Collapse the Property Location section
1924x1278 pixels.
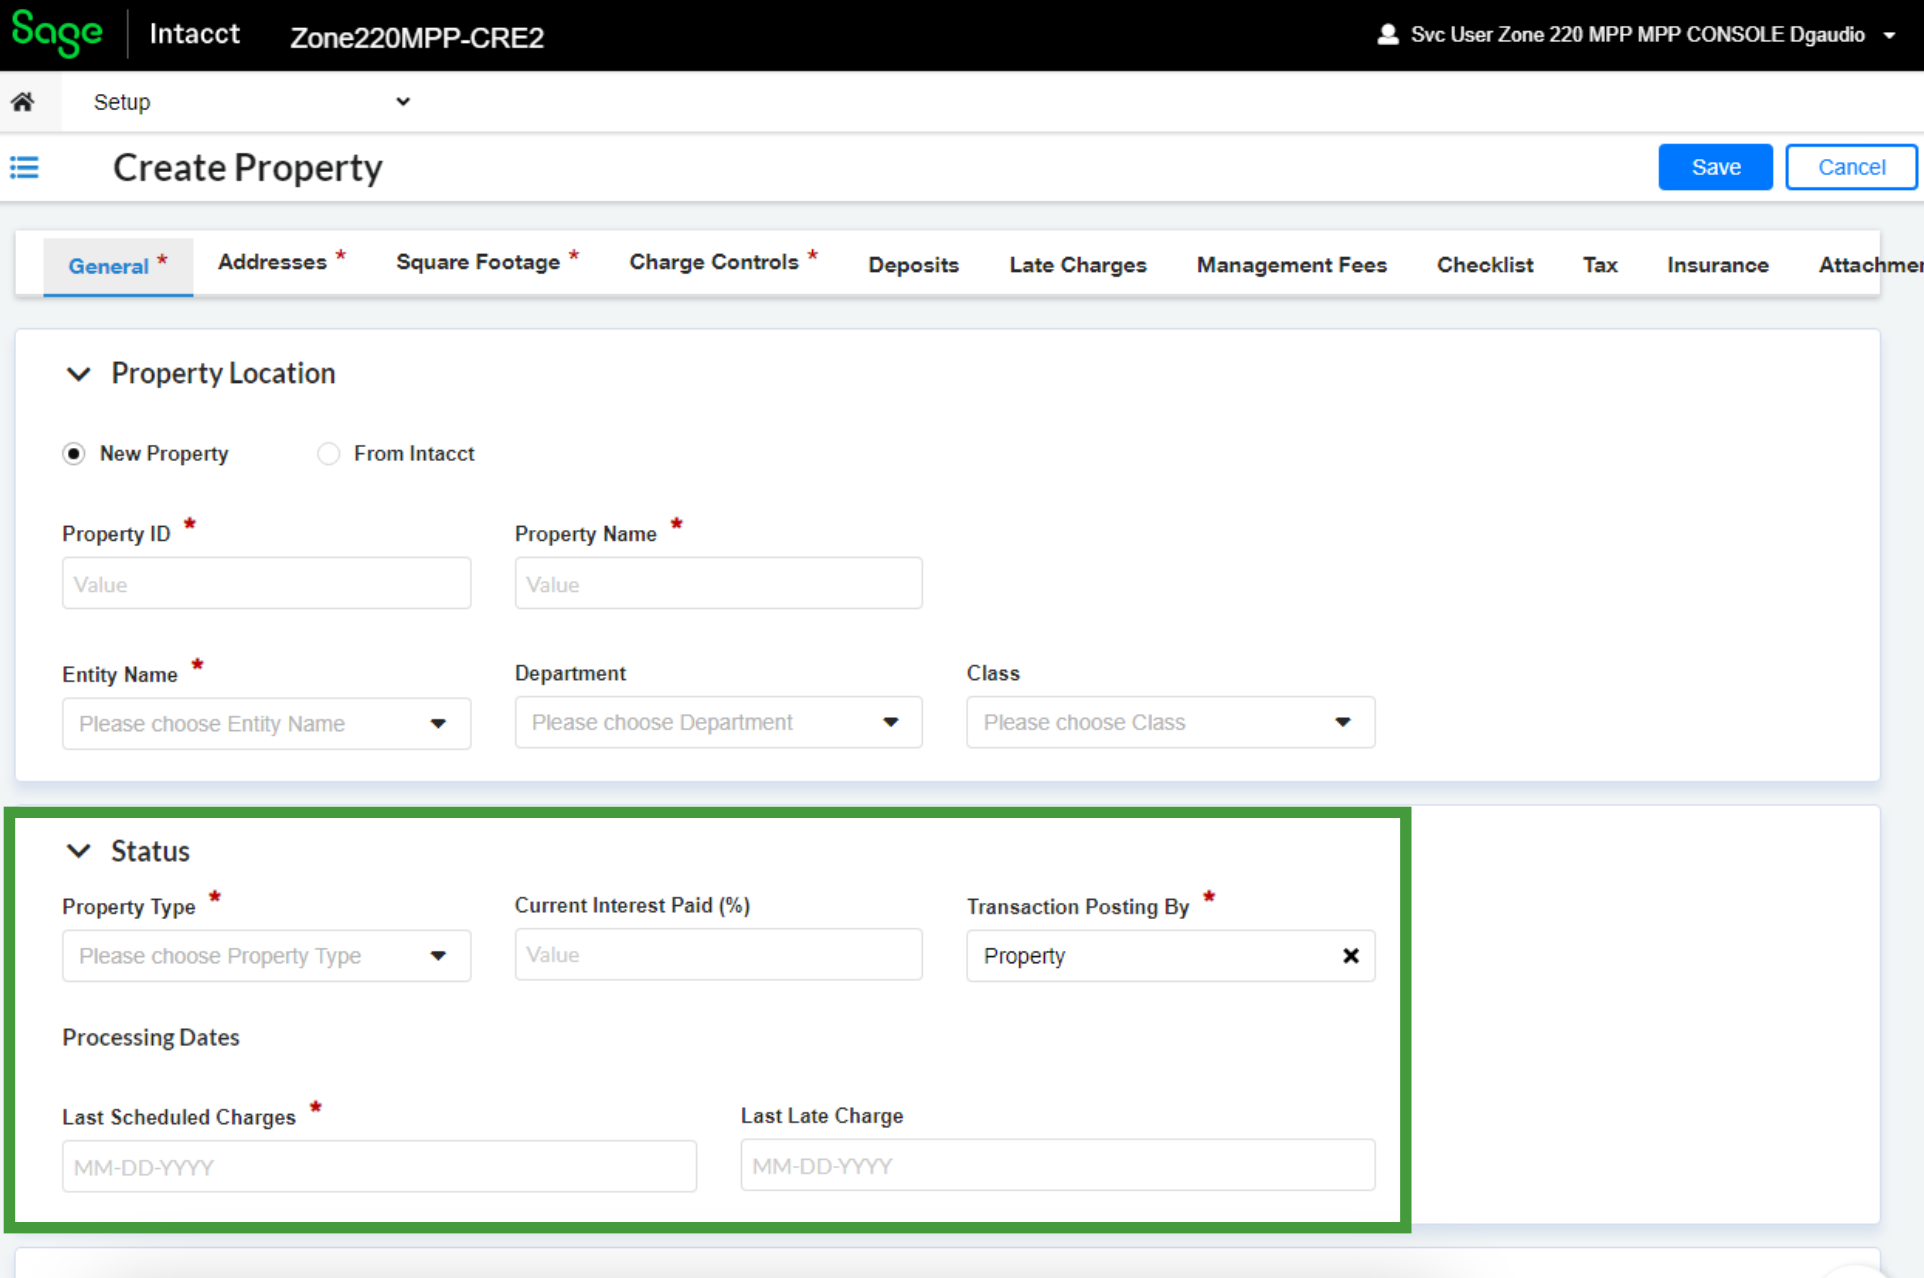tap(78, 374)
